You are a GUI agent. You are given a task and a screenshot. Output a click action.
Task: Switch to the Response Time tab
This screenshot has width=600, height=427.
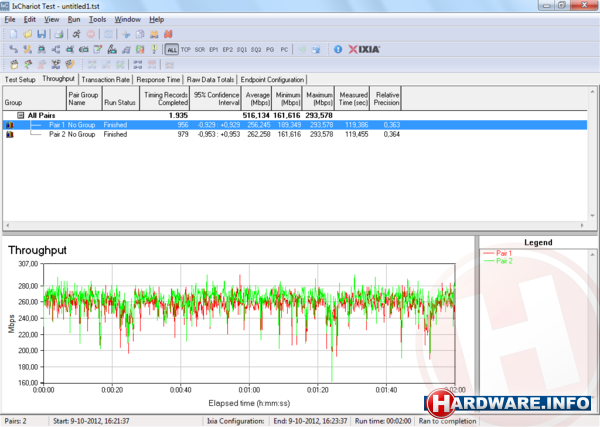point(158,80)
